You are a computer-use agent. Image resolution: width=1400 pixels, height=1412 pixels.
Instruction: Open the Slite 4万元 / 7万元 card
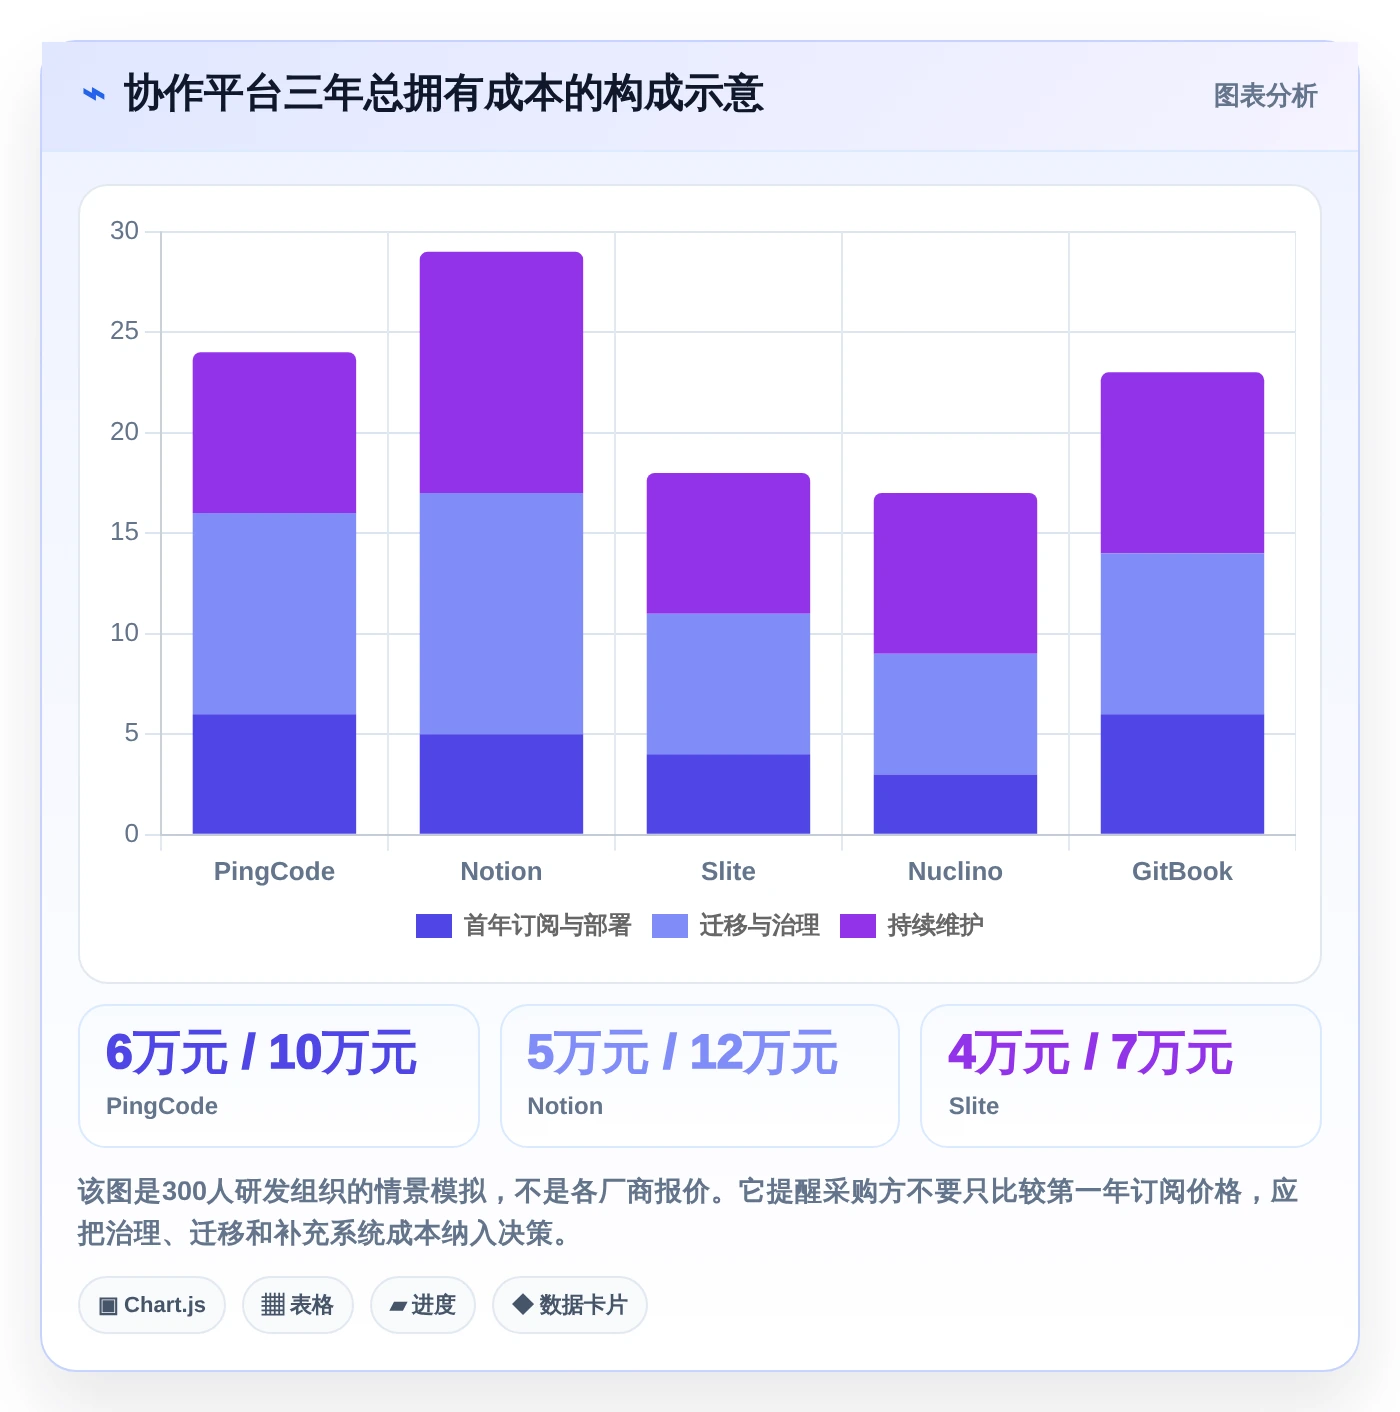(x=1121, y=1076)
